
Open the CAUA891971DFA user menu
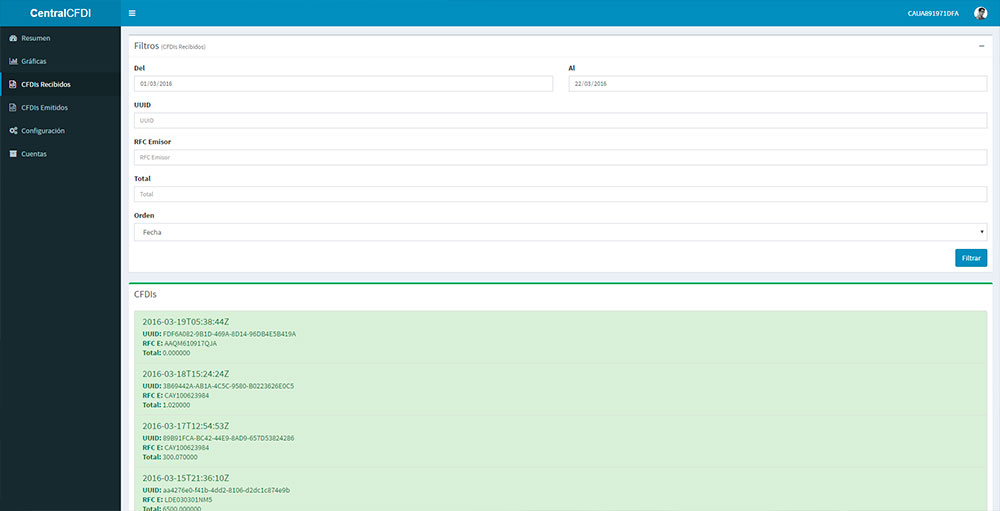pos(932,13)
